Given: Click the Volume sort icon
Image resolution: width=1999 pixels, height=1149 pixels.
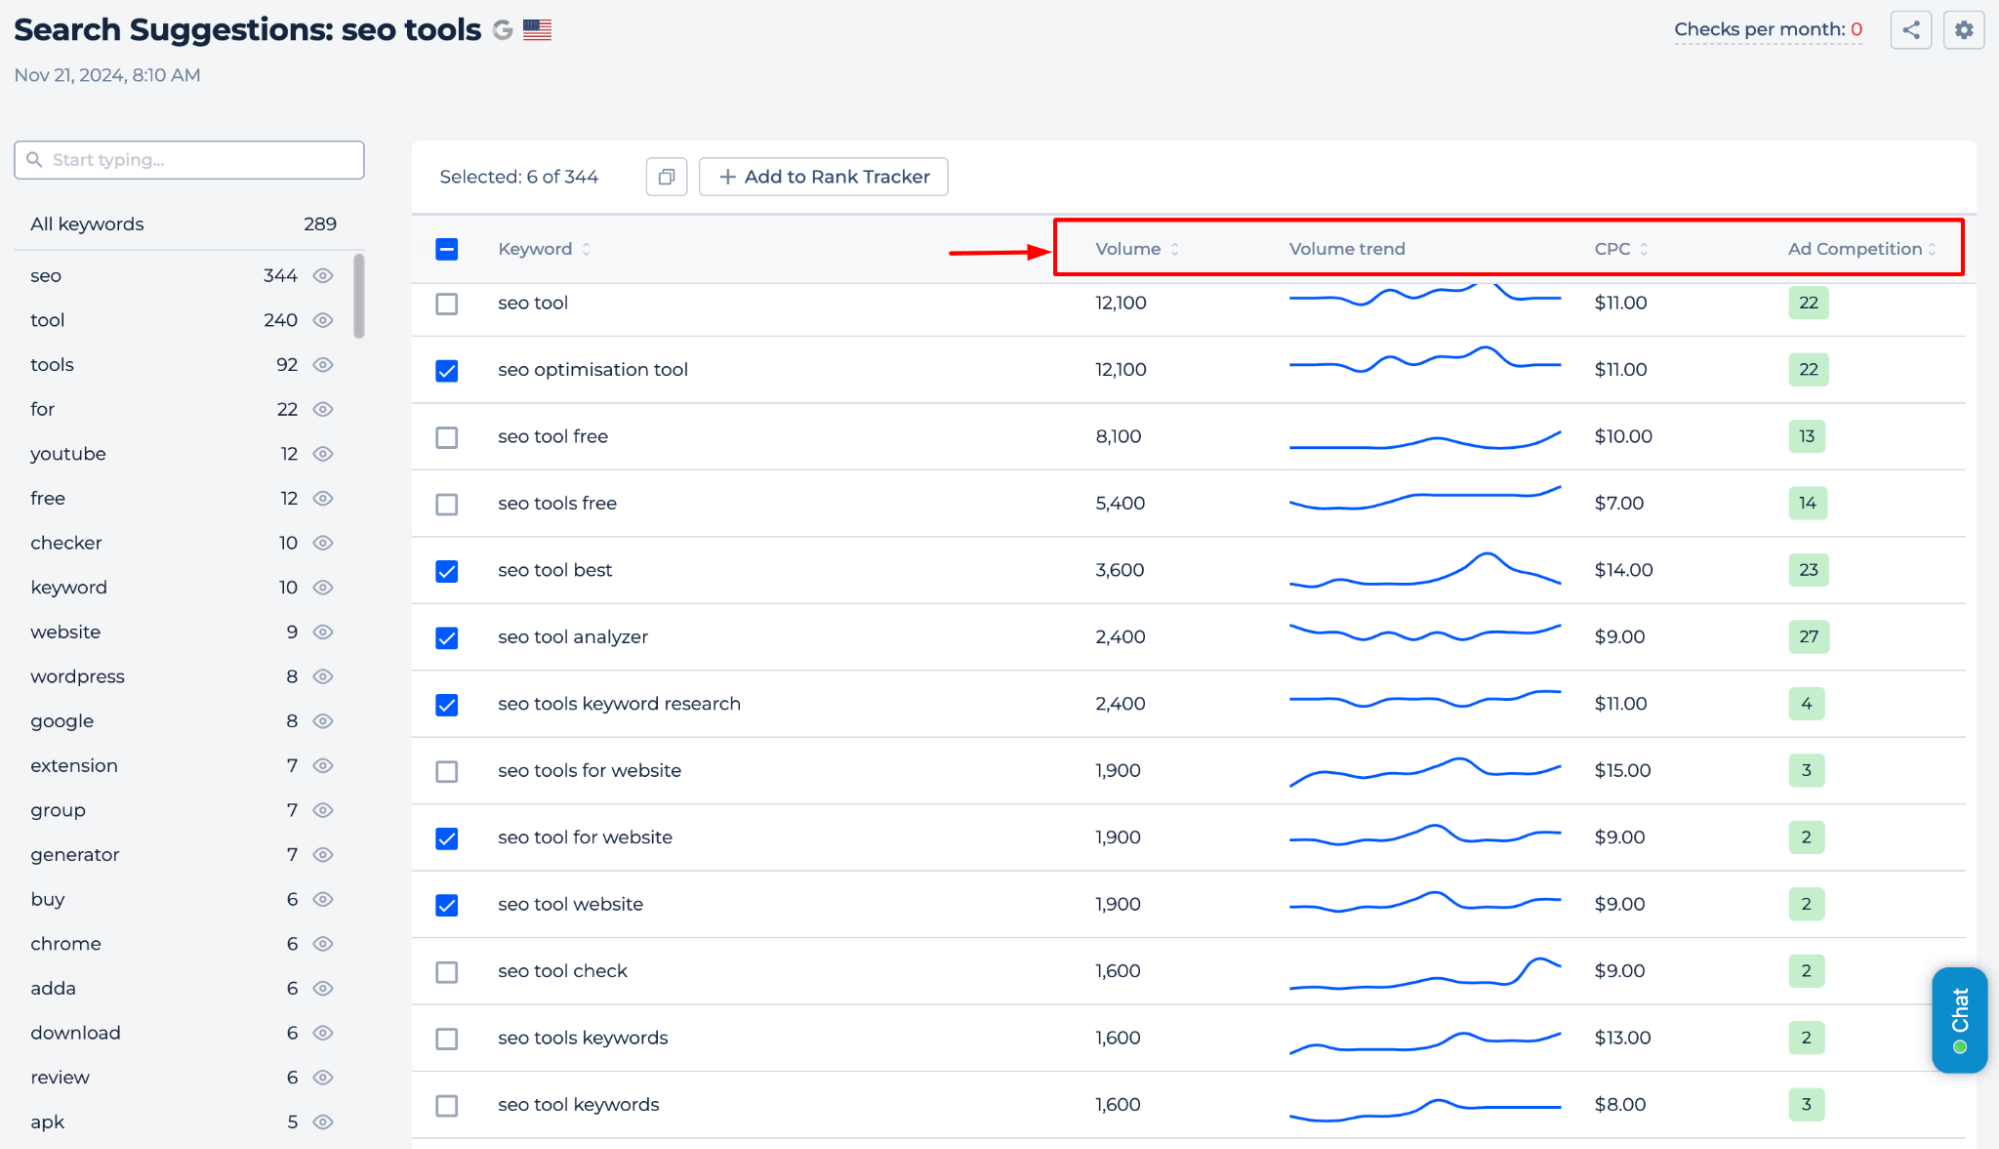Looking at the screenshot, I should click(1177, 248).
